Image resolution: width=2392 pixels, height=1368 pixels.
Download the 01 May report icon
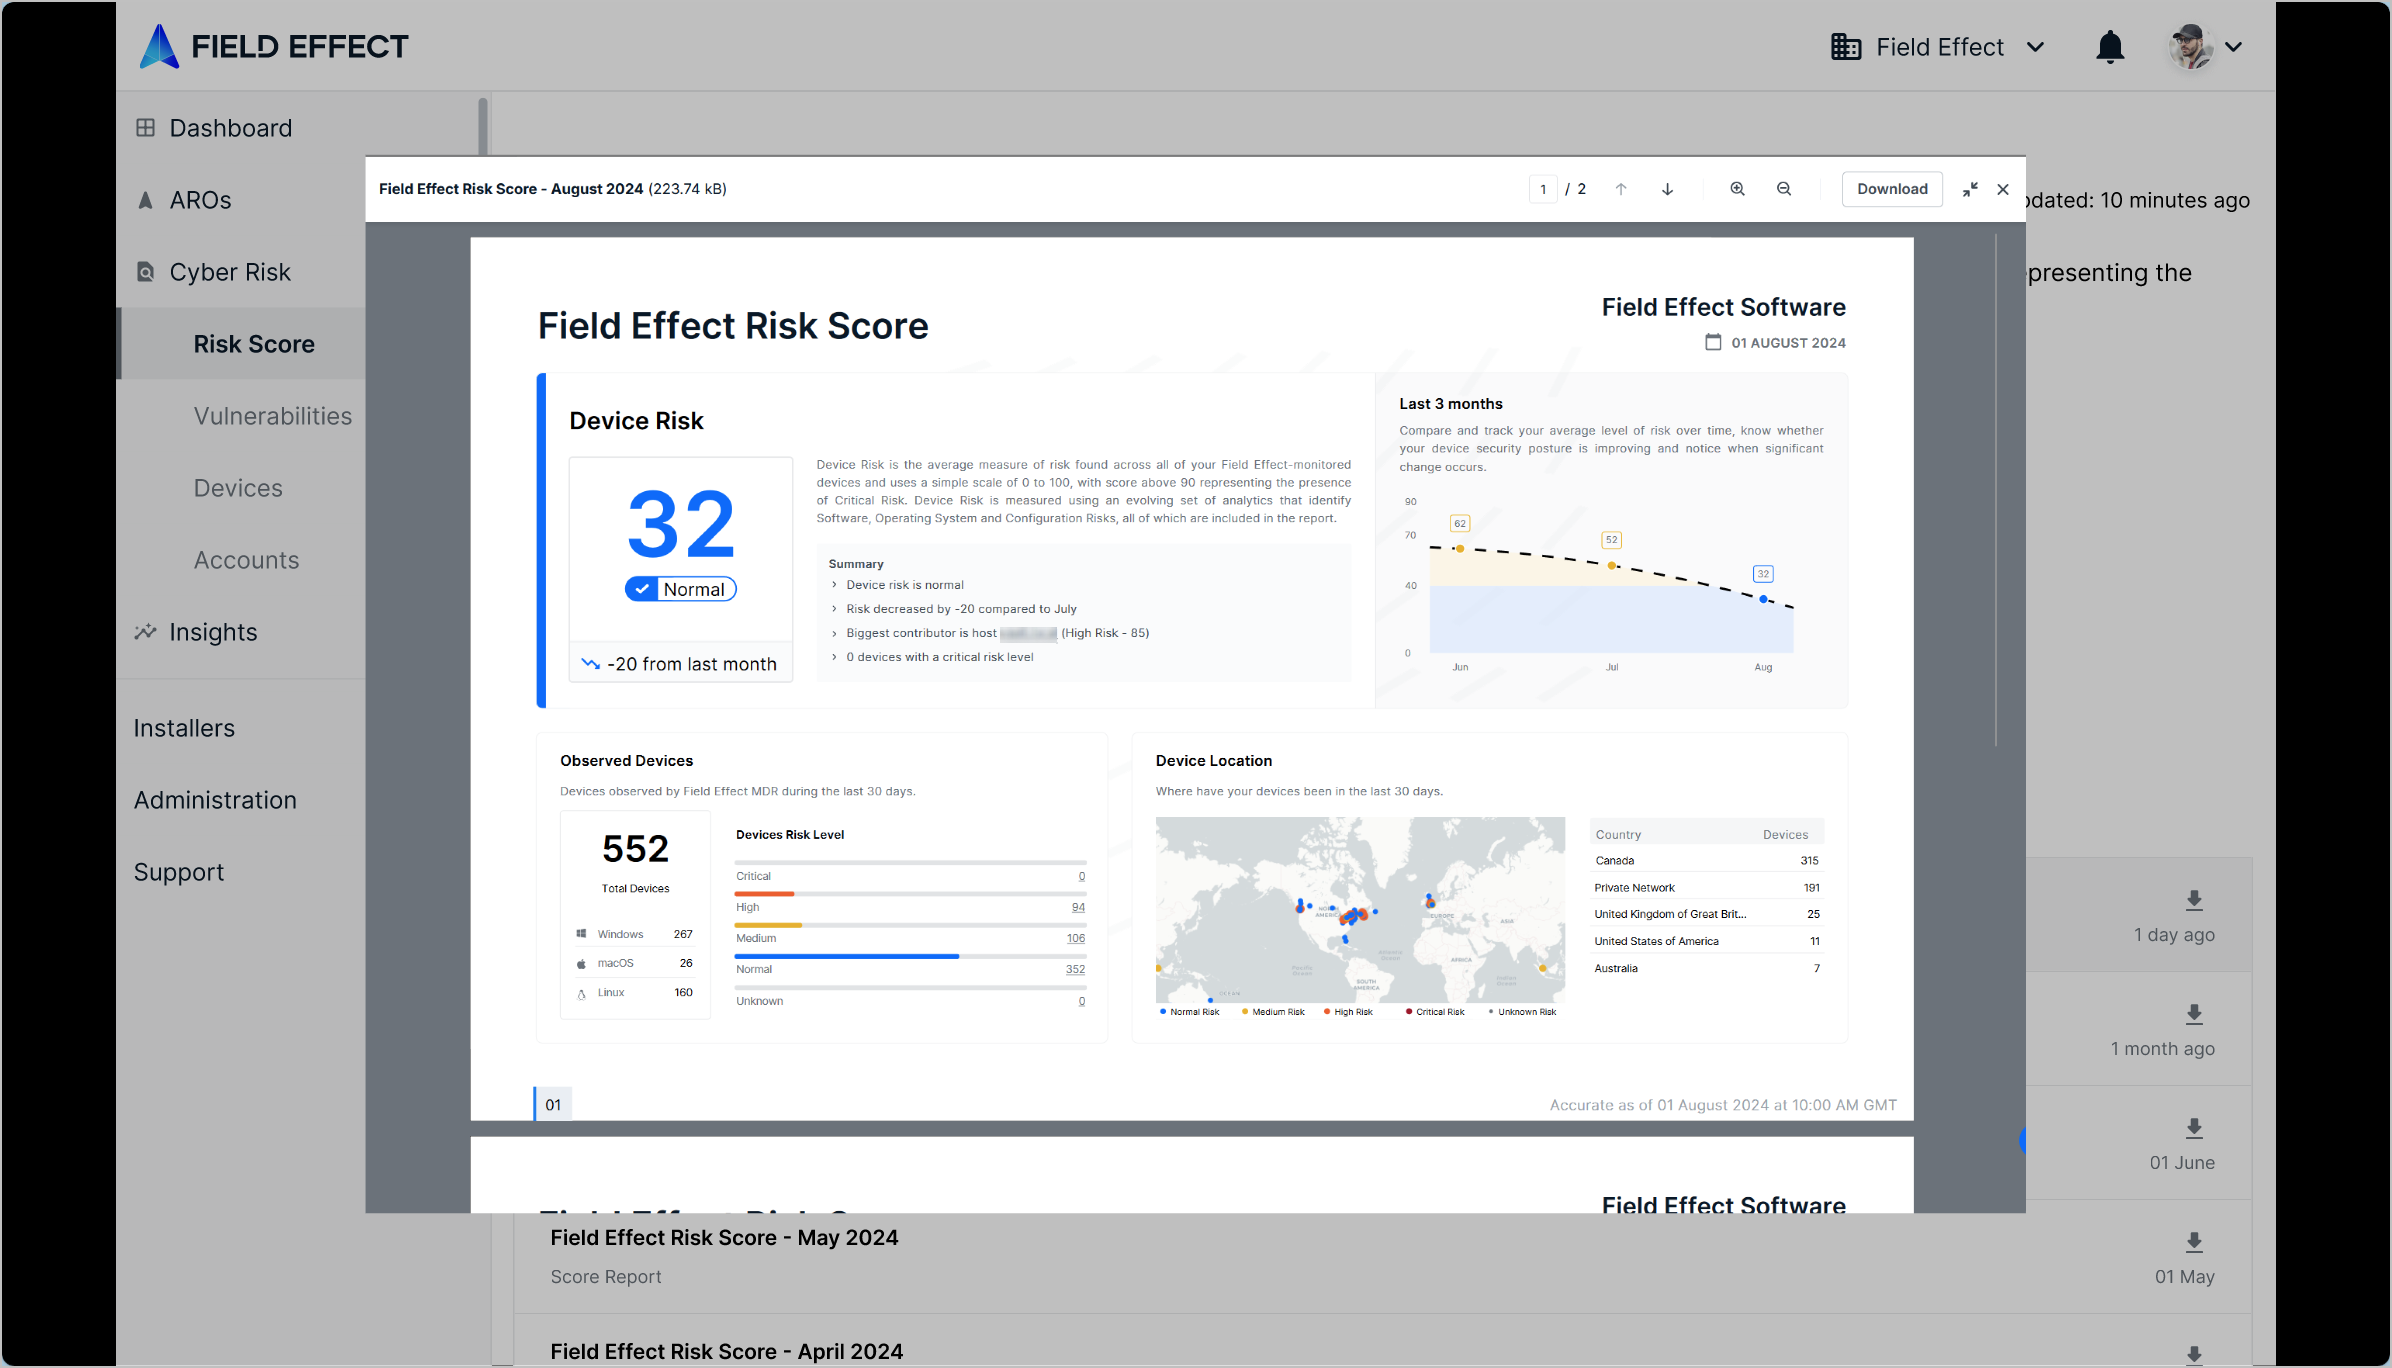pos(2194,1242)
